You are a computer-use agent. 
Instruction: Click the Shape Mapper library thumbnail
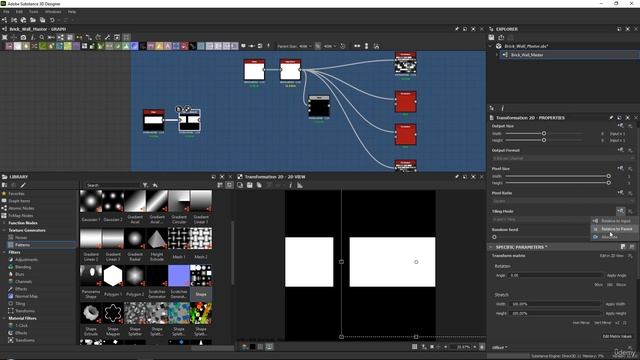pos(113,313)
